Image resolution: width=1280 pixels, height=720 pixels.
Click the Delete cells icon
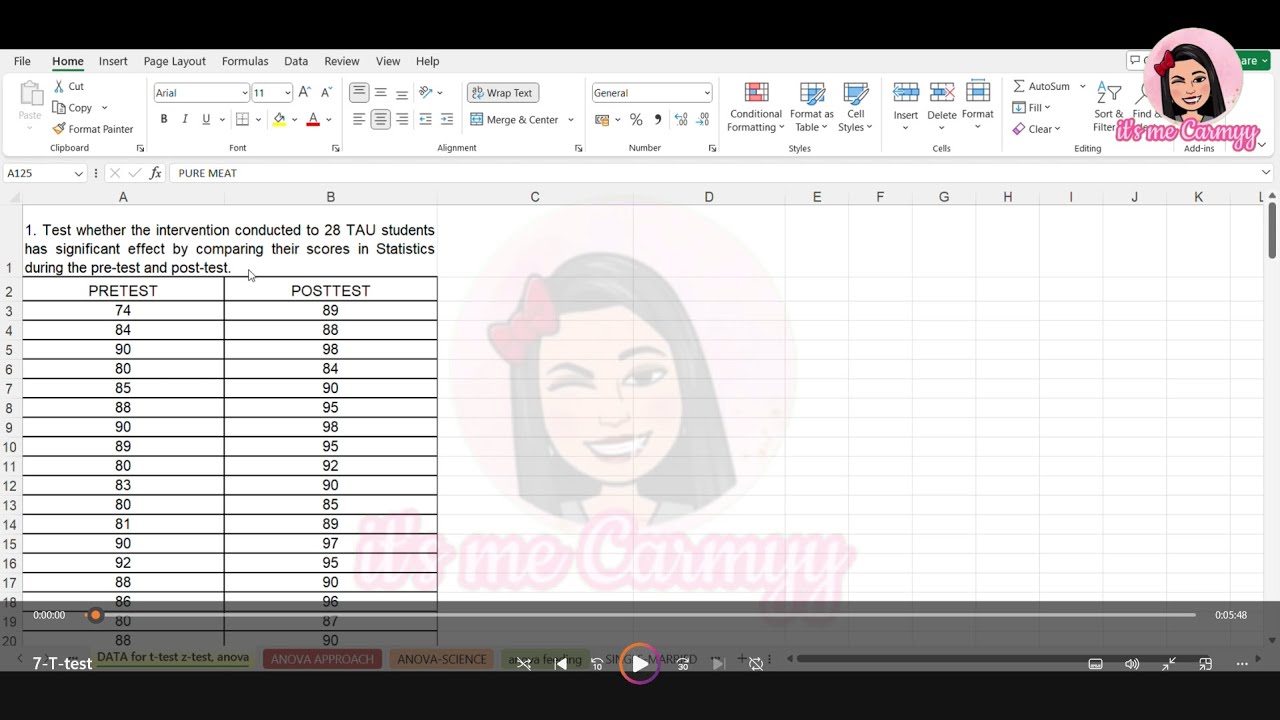(942, 92)
